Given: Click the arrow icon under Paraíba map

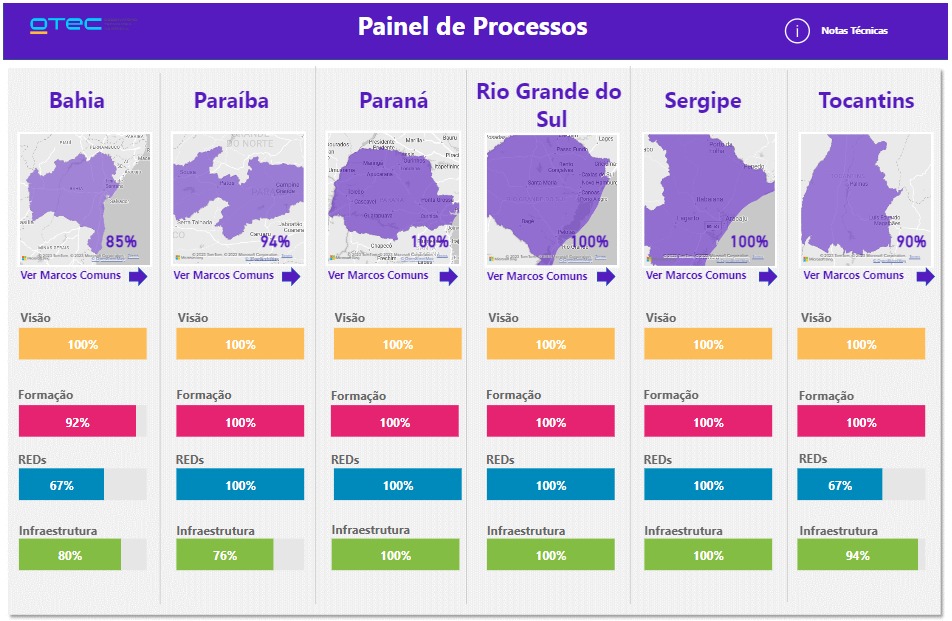Looking at the screenshot, I should point(291,277).
